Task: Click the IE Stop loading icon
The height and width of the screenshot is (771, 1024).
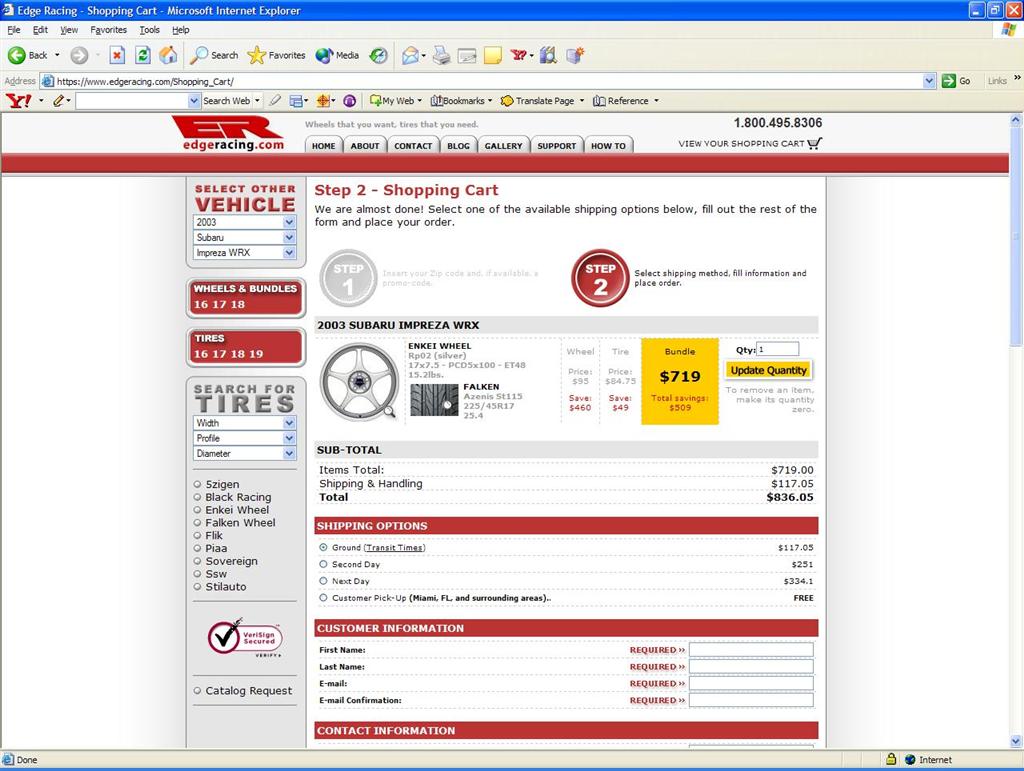Action: coord(117,55)
